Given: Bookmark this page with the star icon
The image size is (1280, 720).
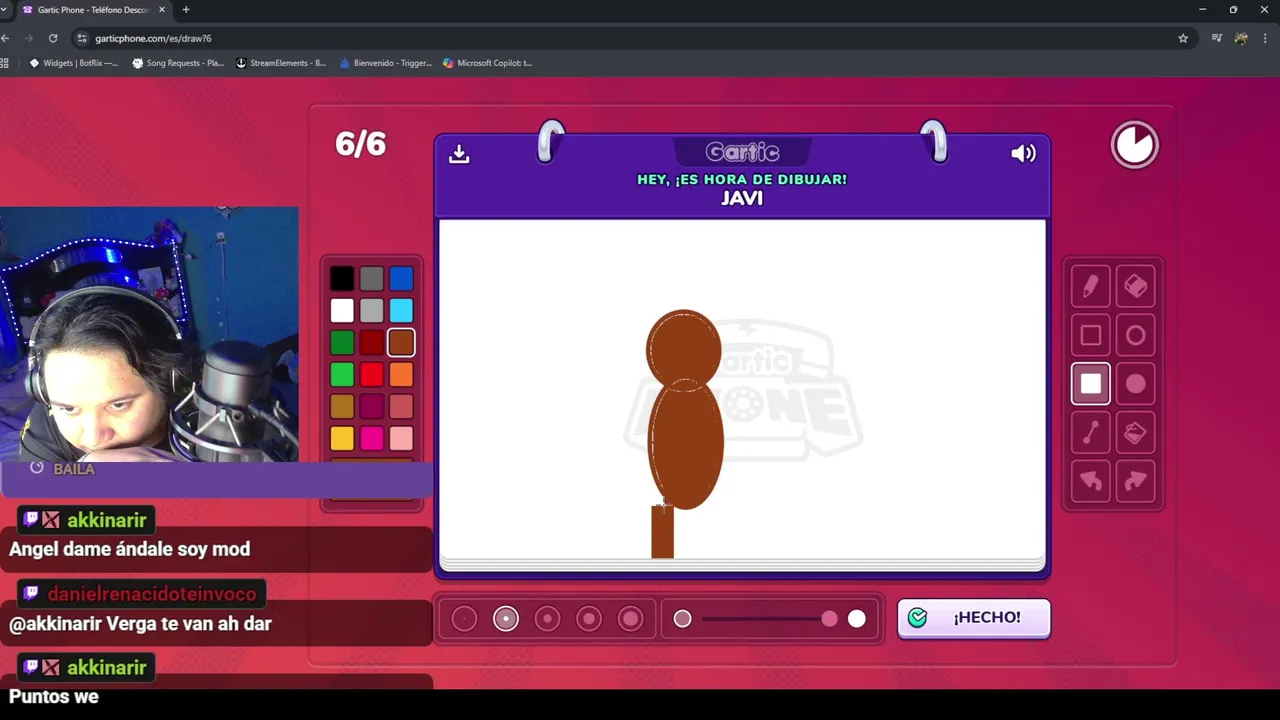Looking at the screenshot, I should click(1183, 38).
